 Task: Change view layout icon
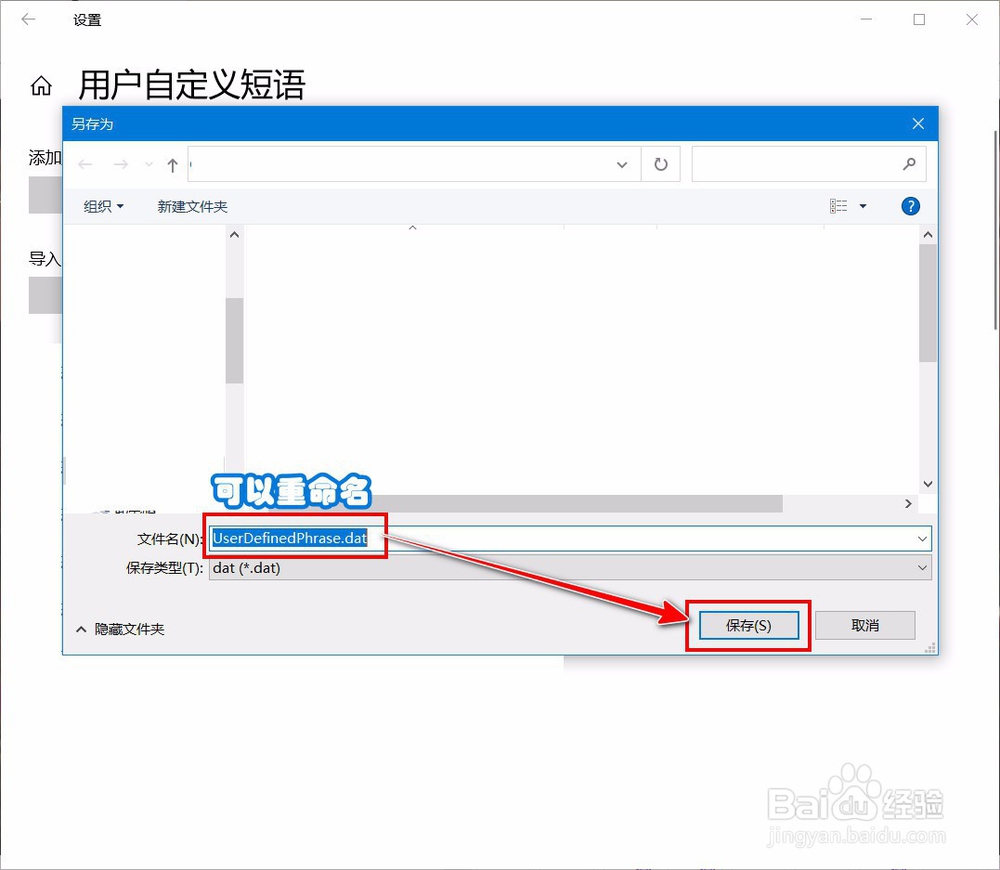(839, 206)
